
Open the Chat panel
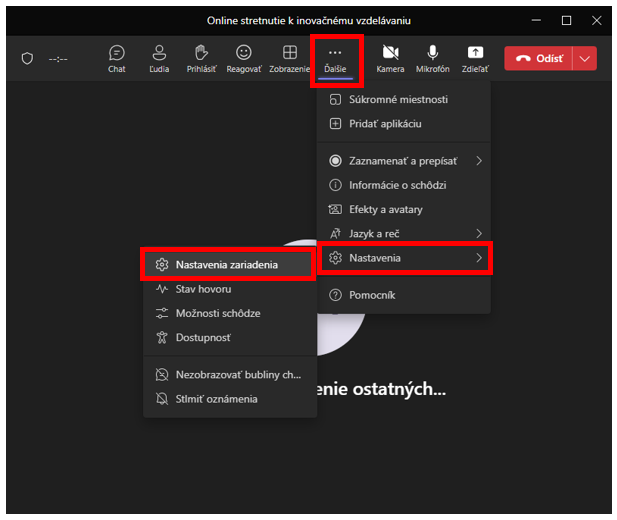116,59
